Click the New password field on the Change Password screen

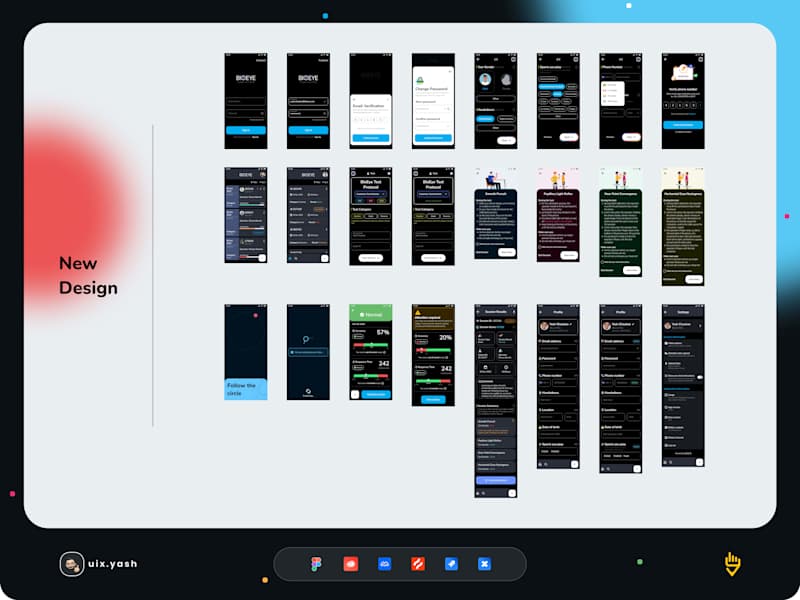point(433,109)
